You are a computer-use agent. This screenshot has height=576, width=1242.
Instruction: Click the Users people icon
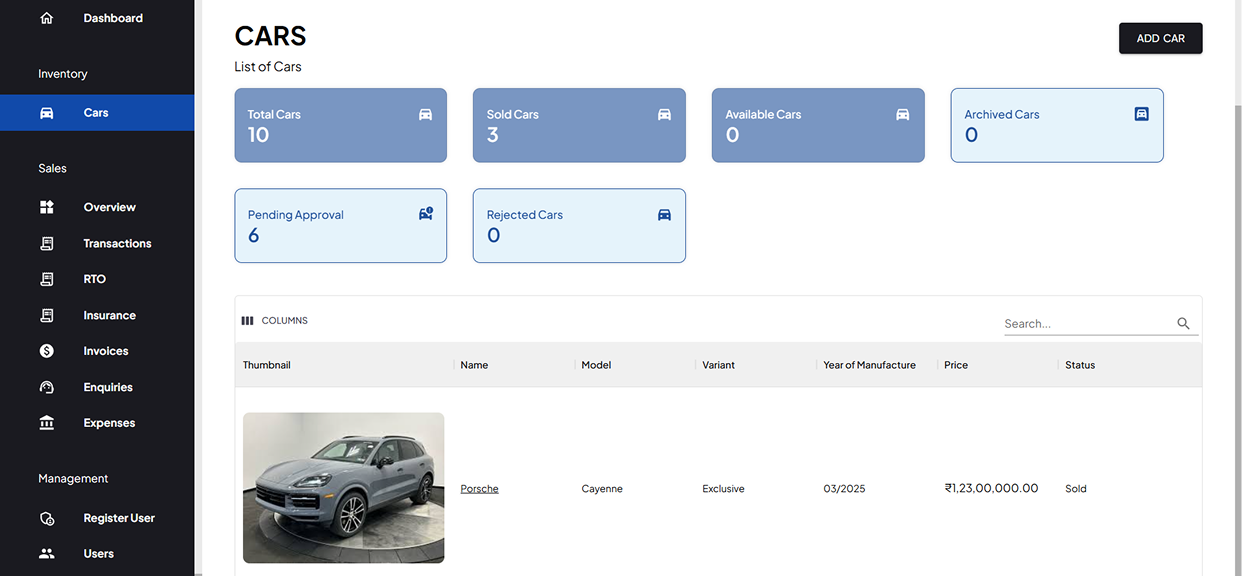[47, 554]
